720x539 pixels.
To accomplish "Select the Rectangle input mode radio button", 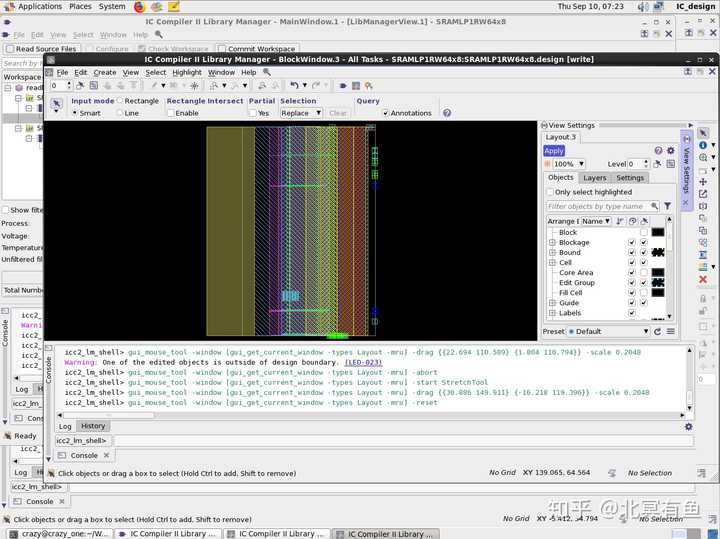I will click(121, 100).
